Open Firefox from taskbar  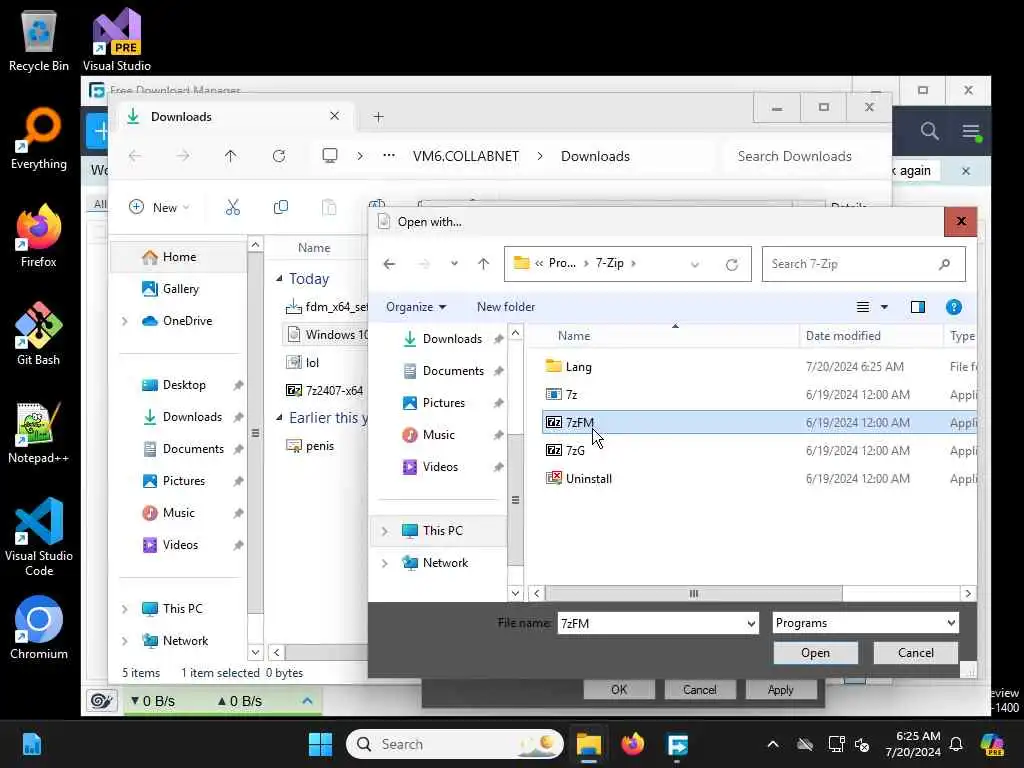tap(632, 744)
